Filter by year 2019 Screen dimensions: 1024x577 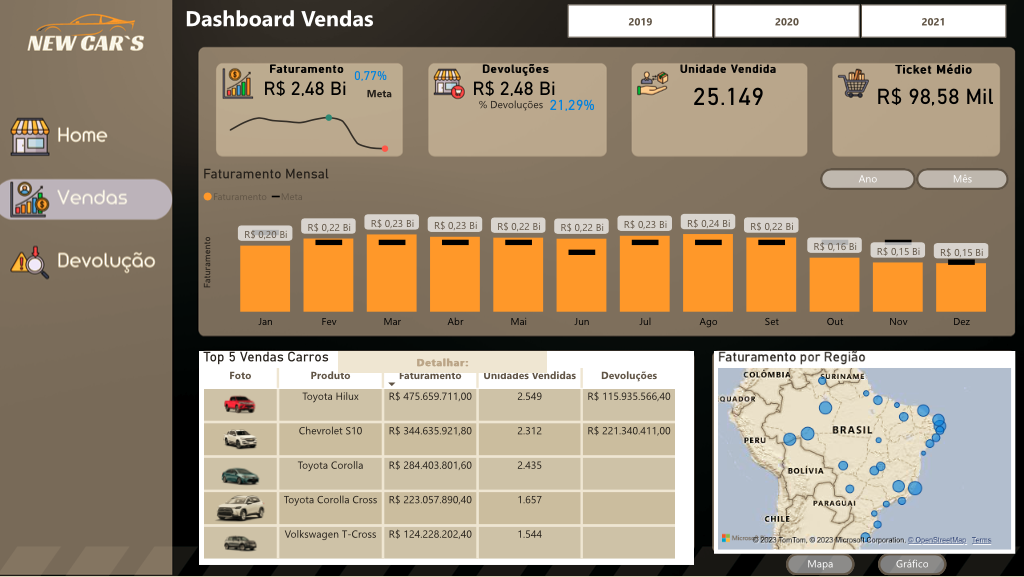(640, 22)
